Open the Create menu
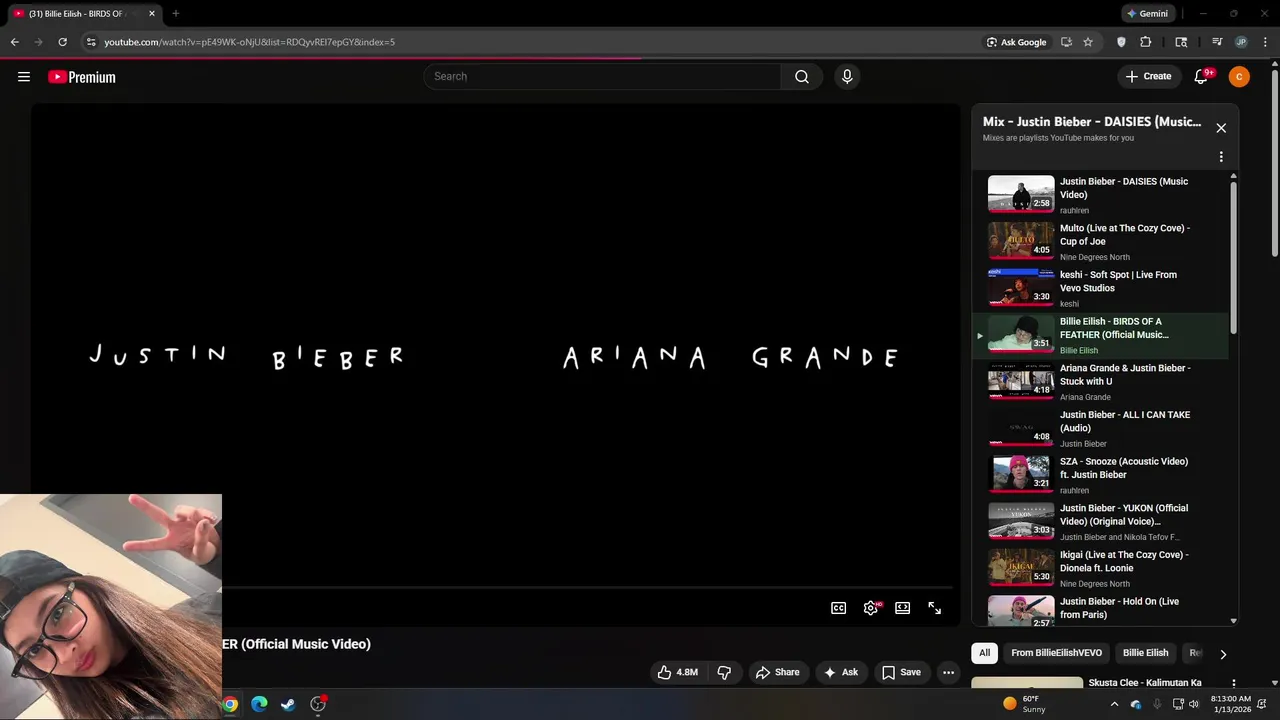This screenshot has height=720, width=1280. point(1148,76)
